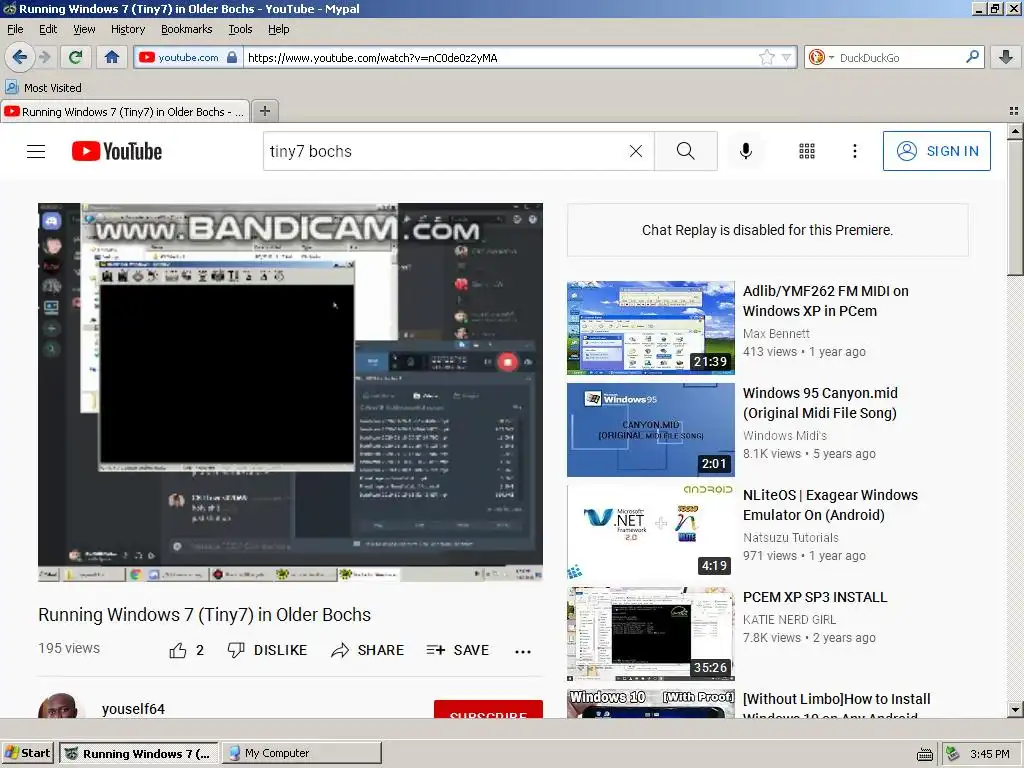Open the YouTube apps grid icon

pos(807,152)
